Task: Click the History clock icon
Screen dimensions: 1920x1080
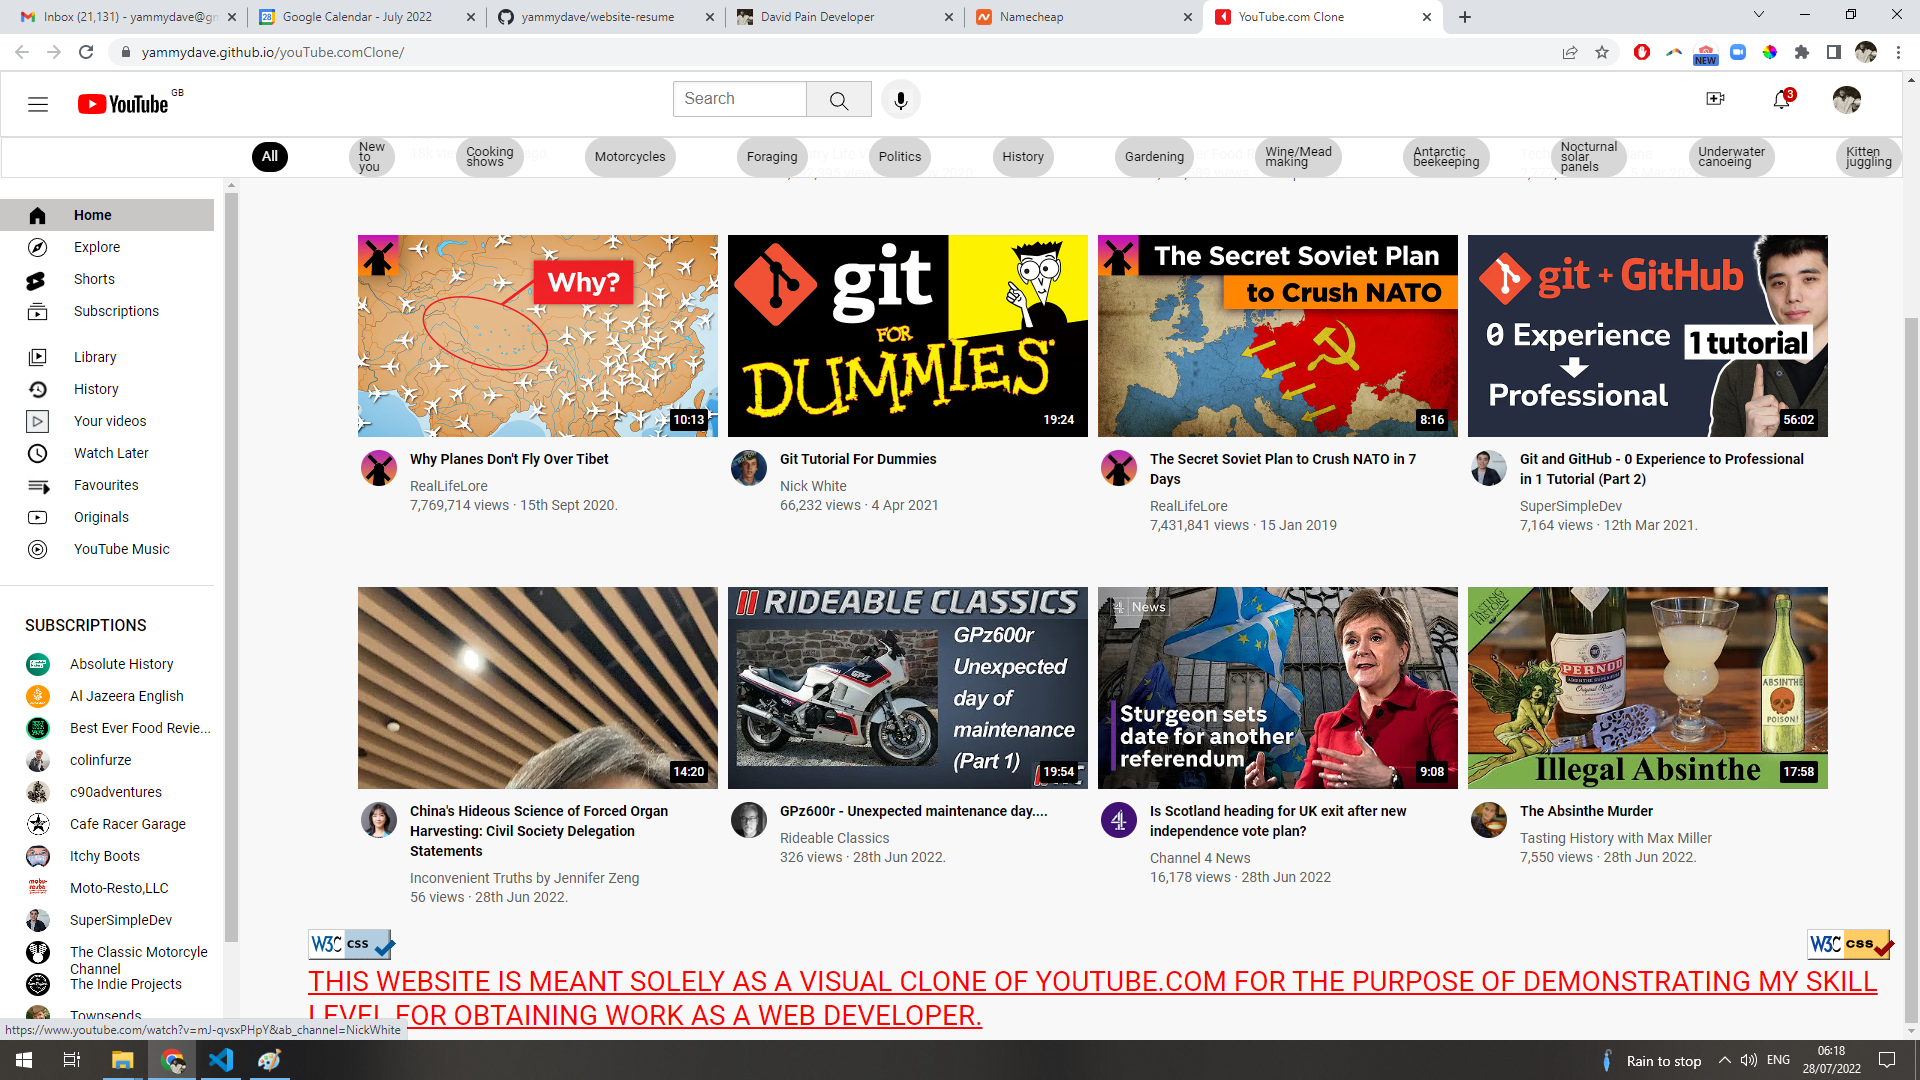Action: 38,389
